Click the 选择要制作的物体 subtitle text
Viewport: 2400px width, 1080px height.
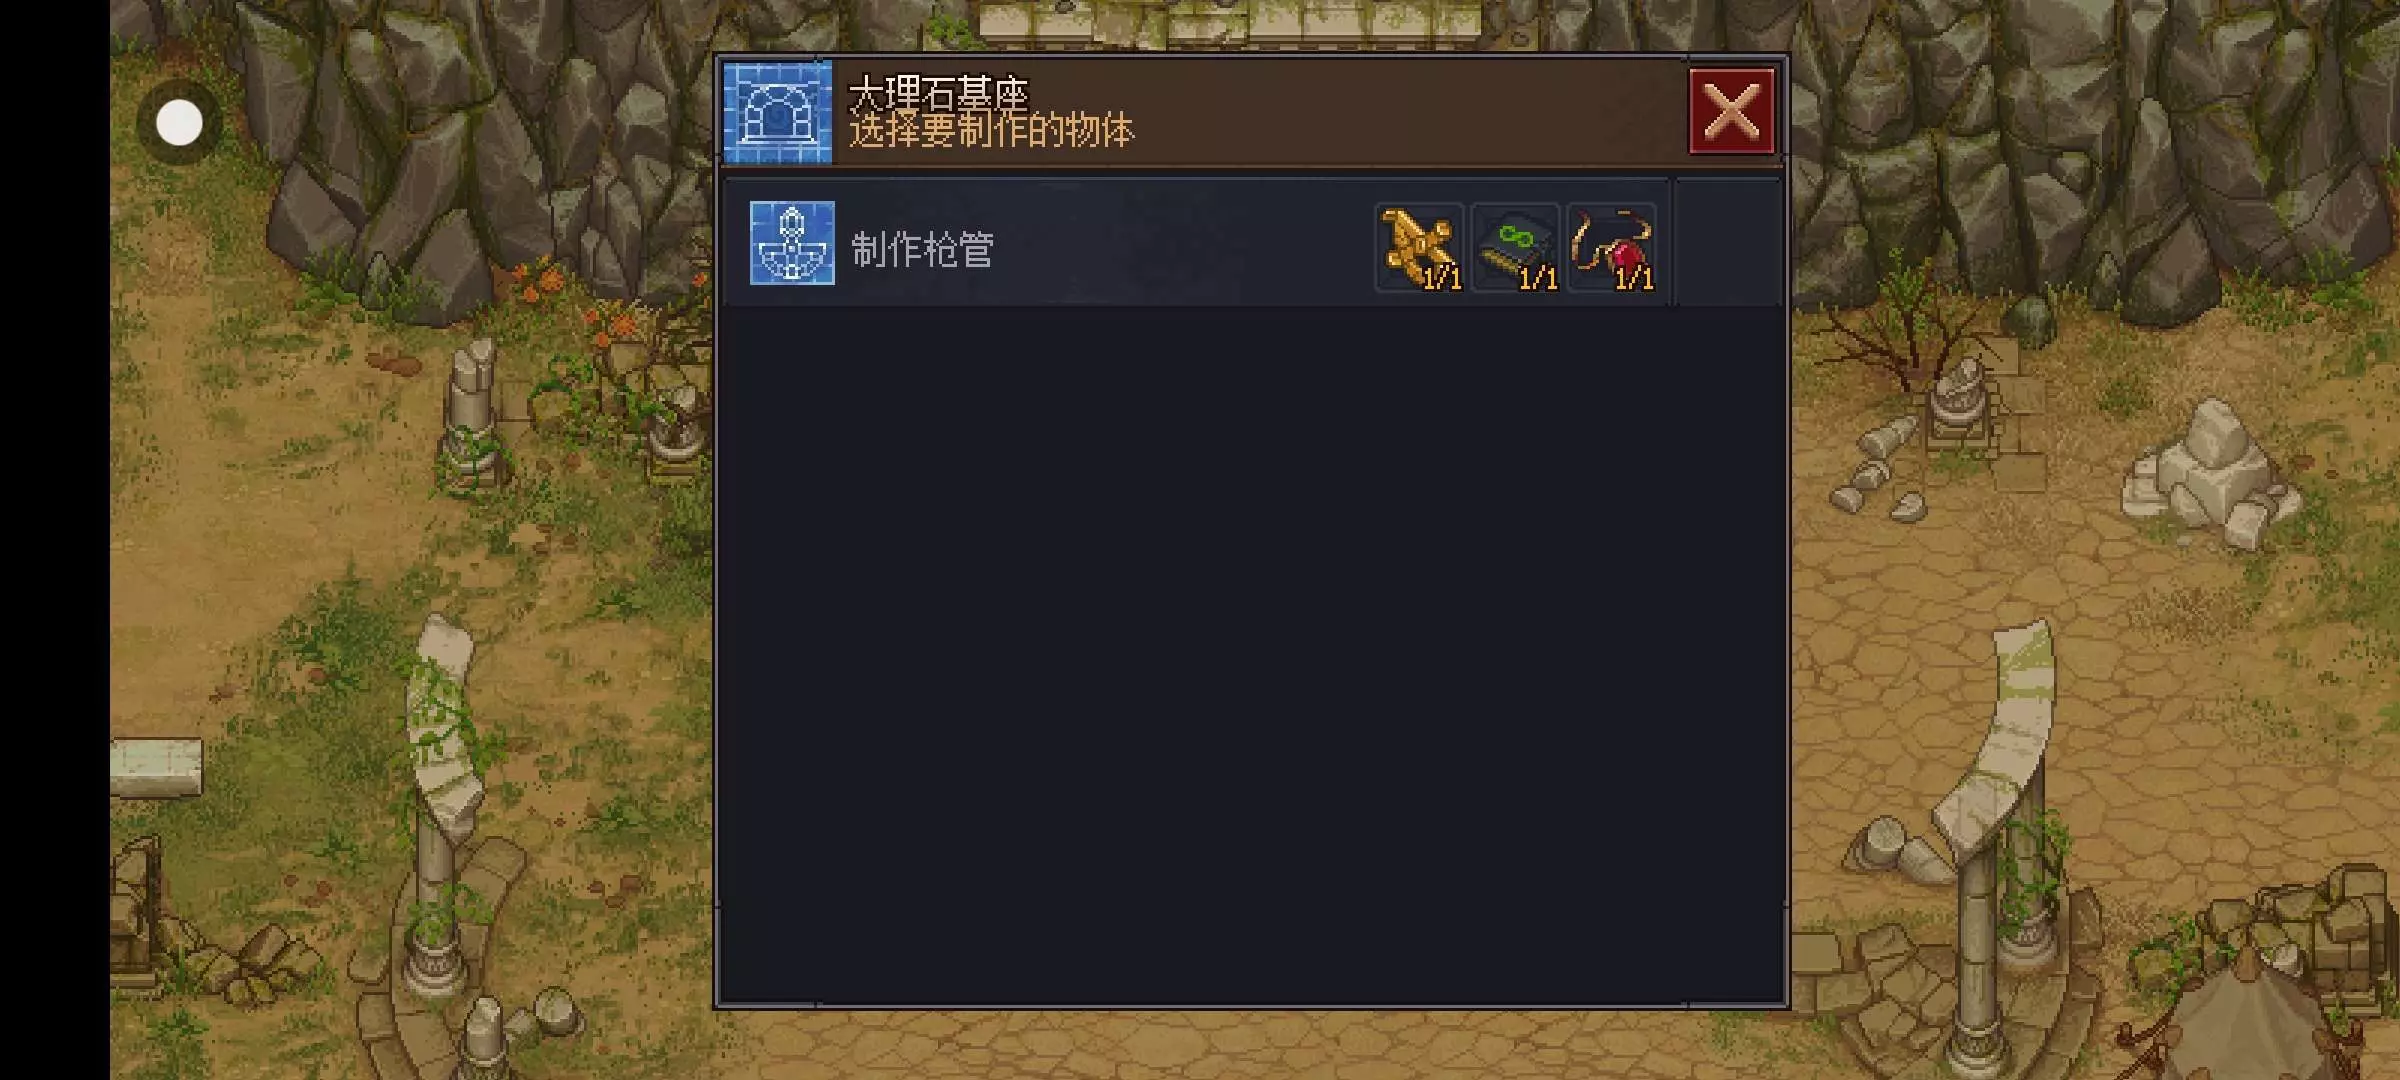(992, 132)
